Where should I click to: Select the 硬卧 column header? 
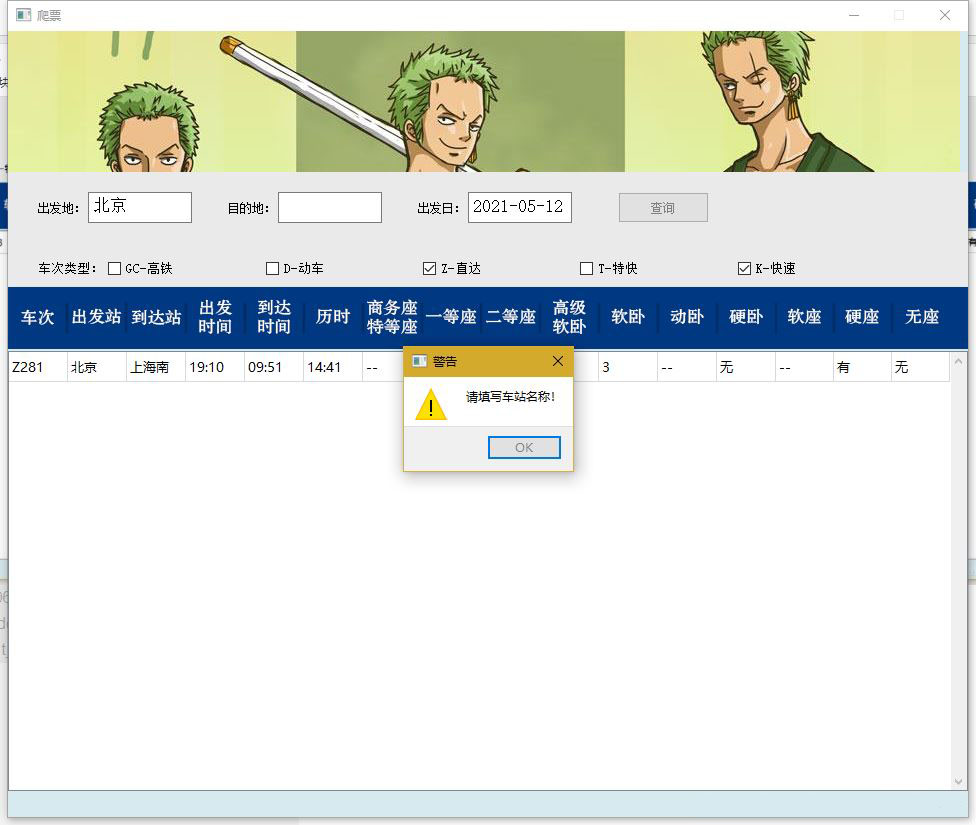click(x=746, y=317)
